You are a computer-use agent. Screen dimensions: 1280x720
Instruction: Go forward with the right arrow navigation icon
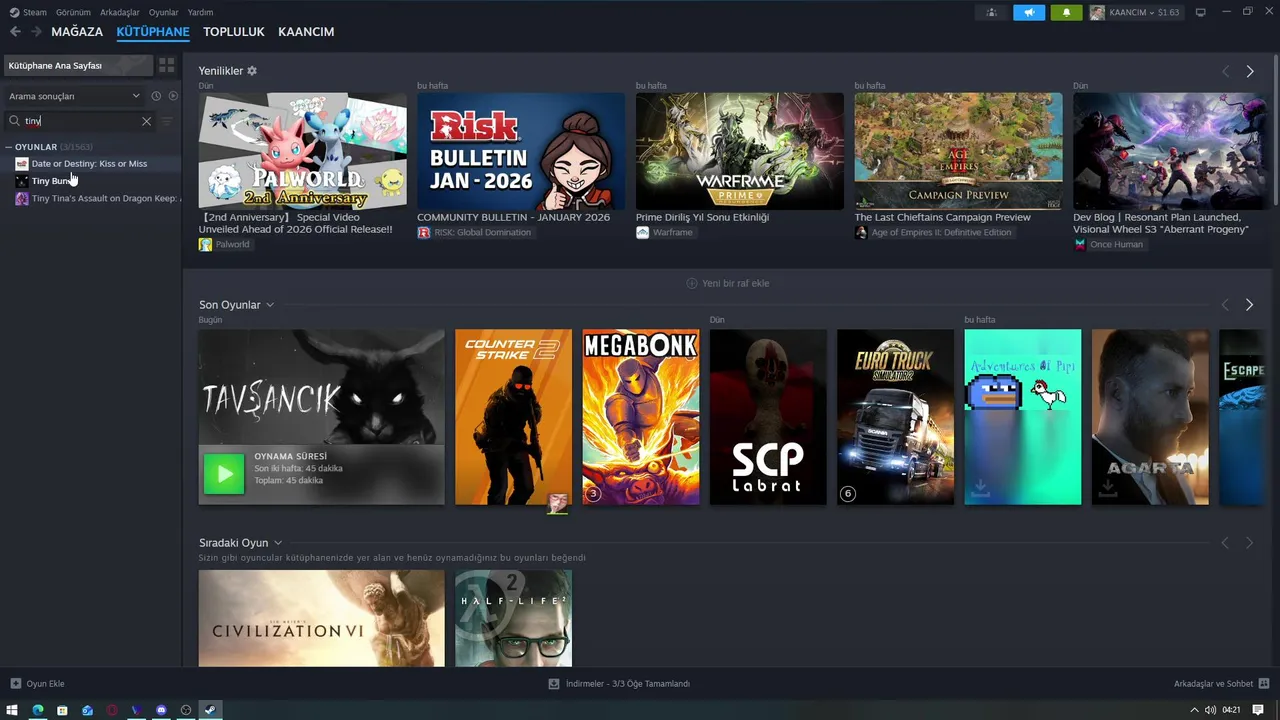point(37,32)
